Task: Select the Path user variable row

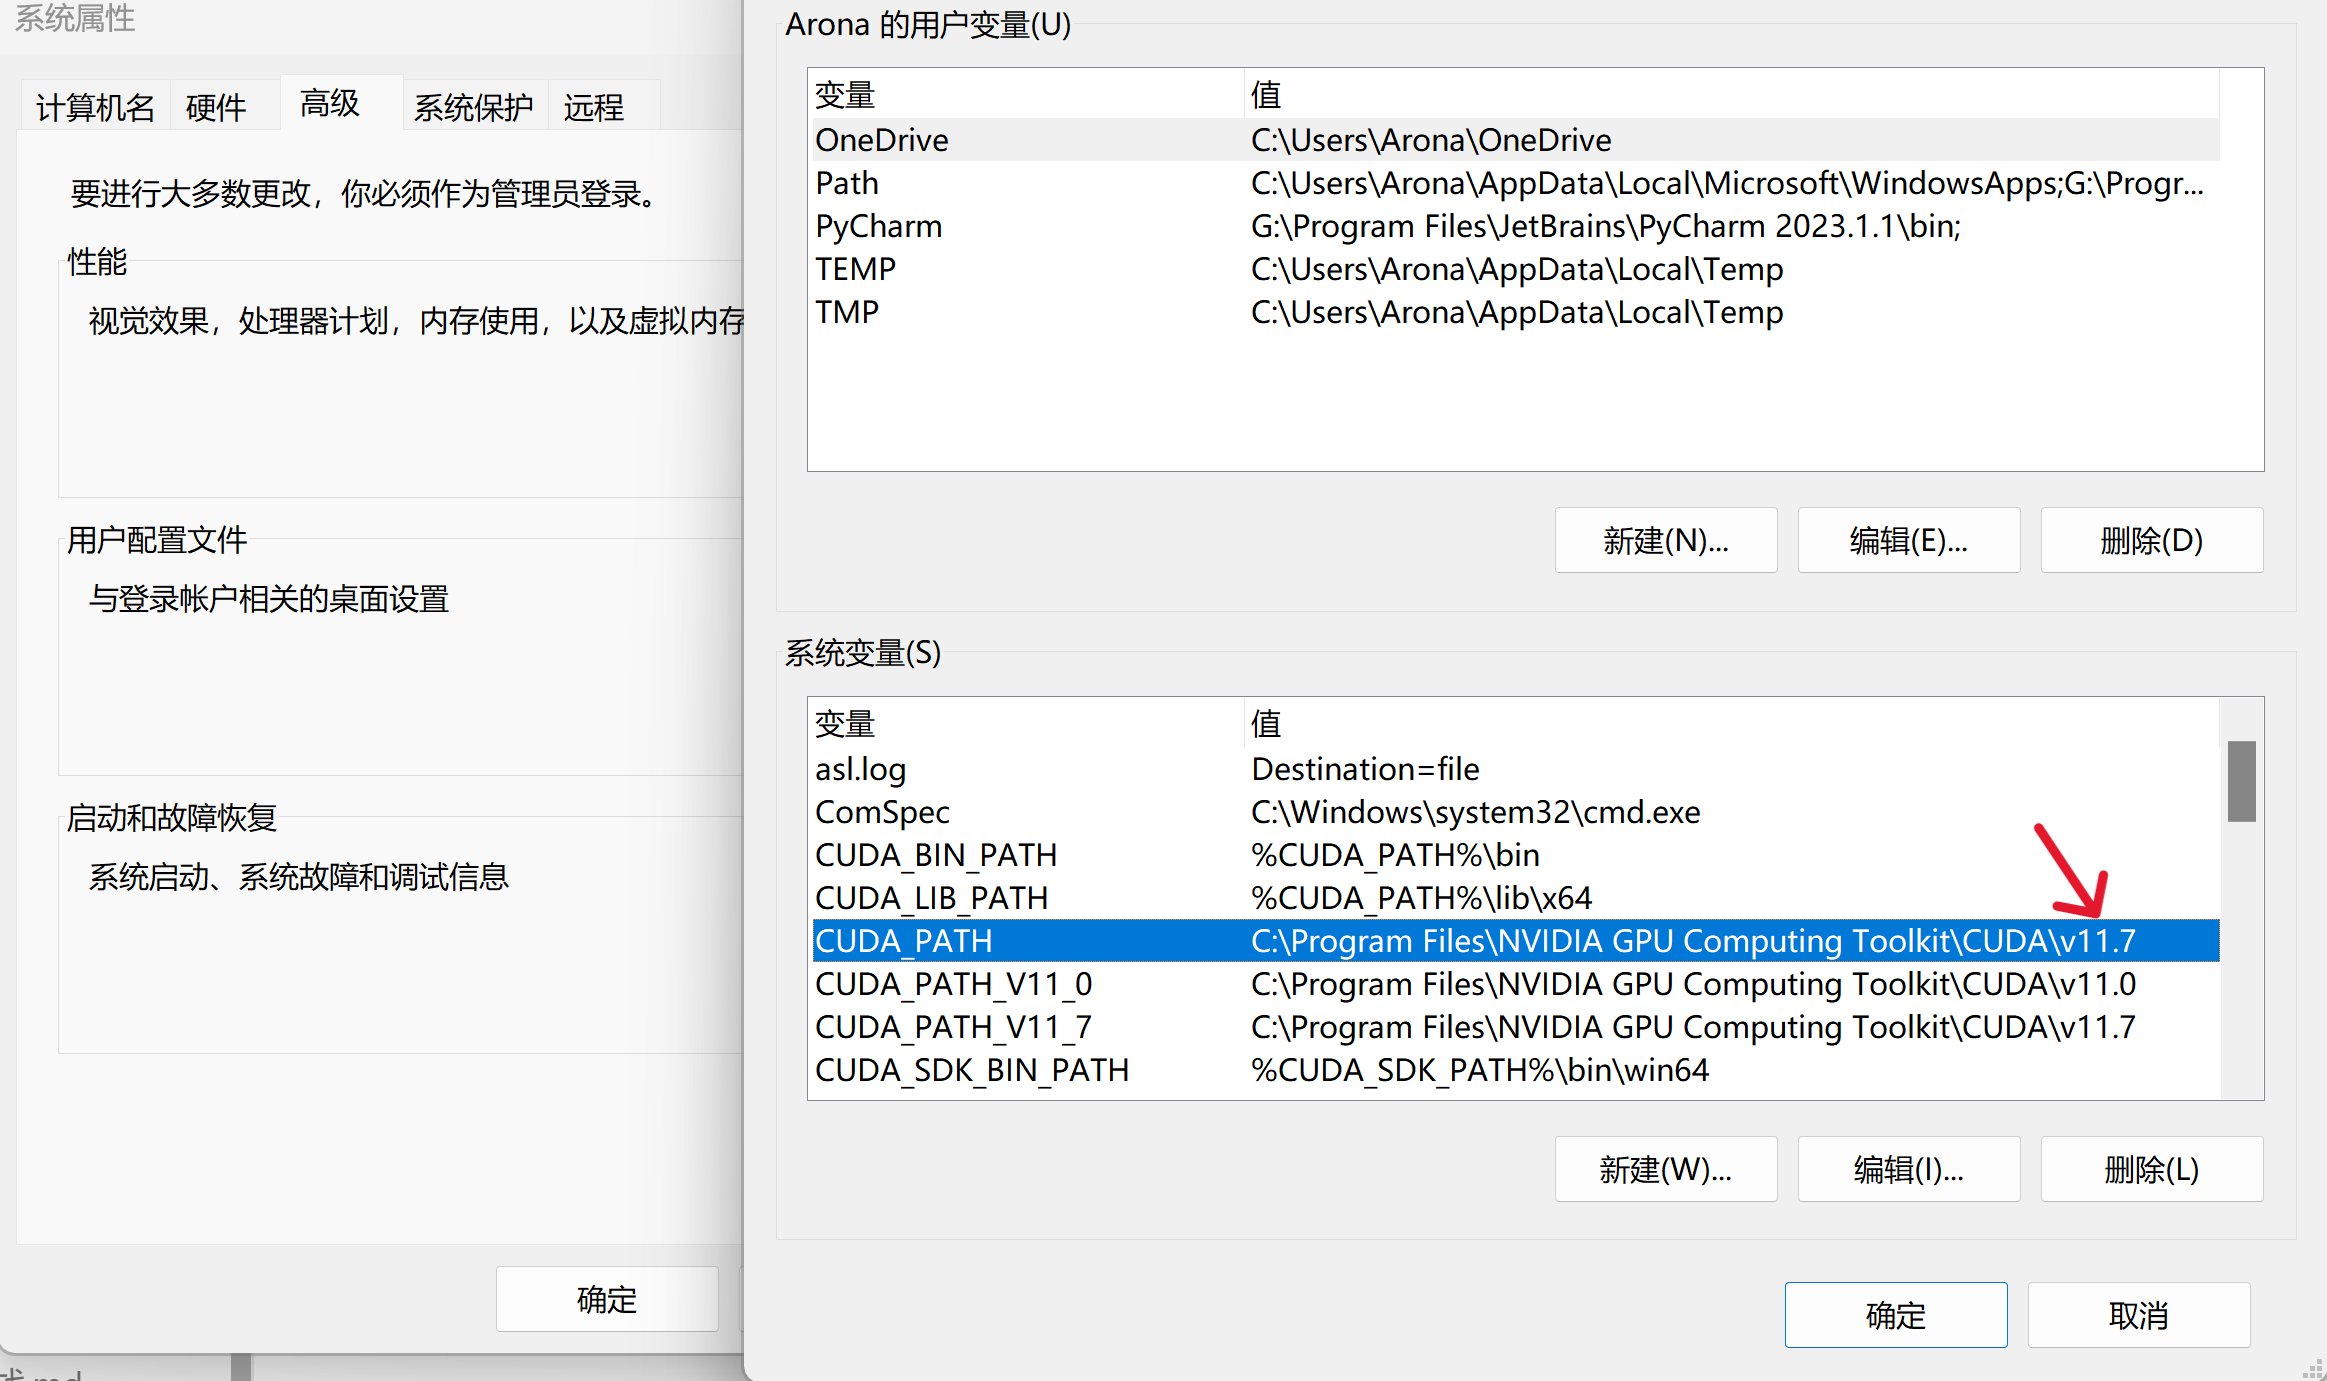Action: click(x=1516, y=183)
